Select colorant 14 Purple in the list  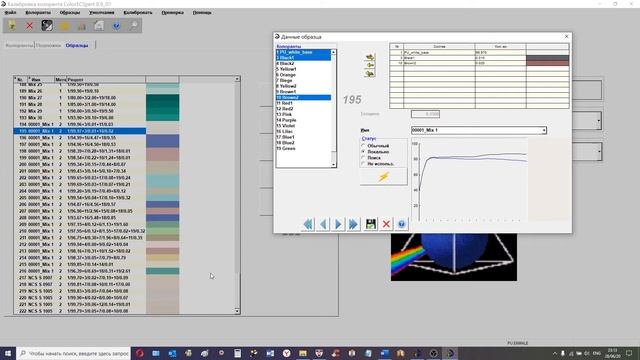303,120
